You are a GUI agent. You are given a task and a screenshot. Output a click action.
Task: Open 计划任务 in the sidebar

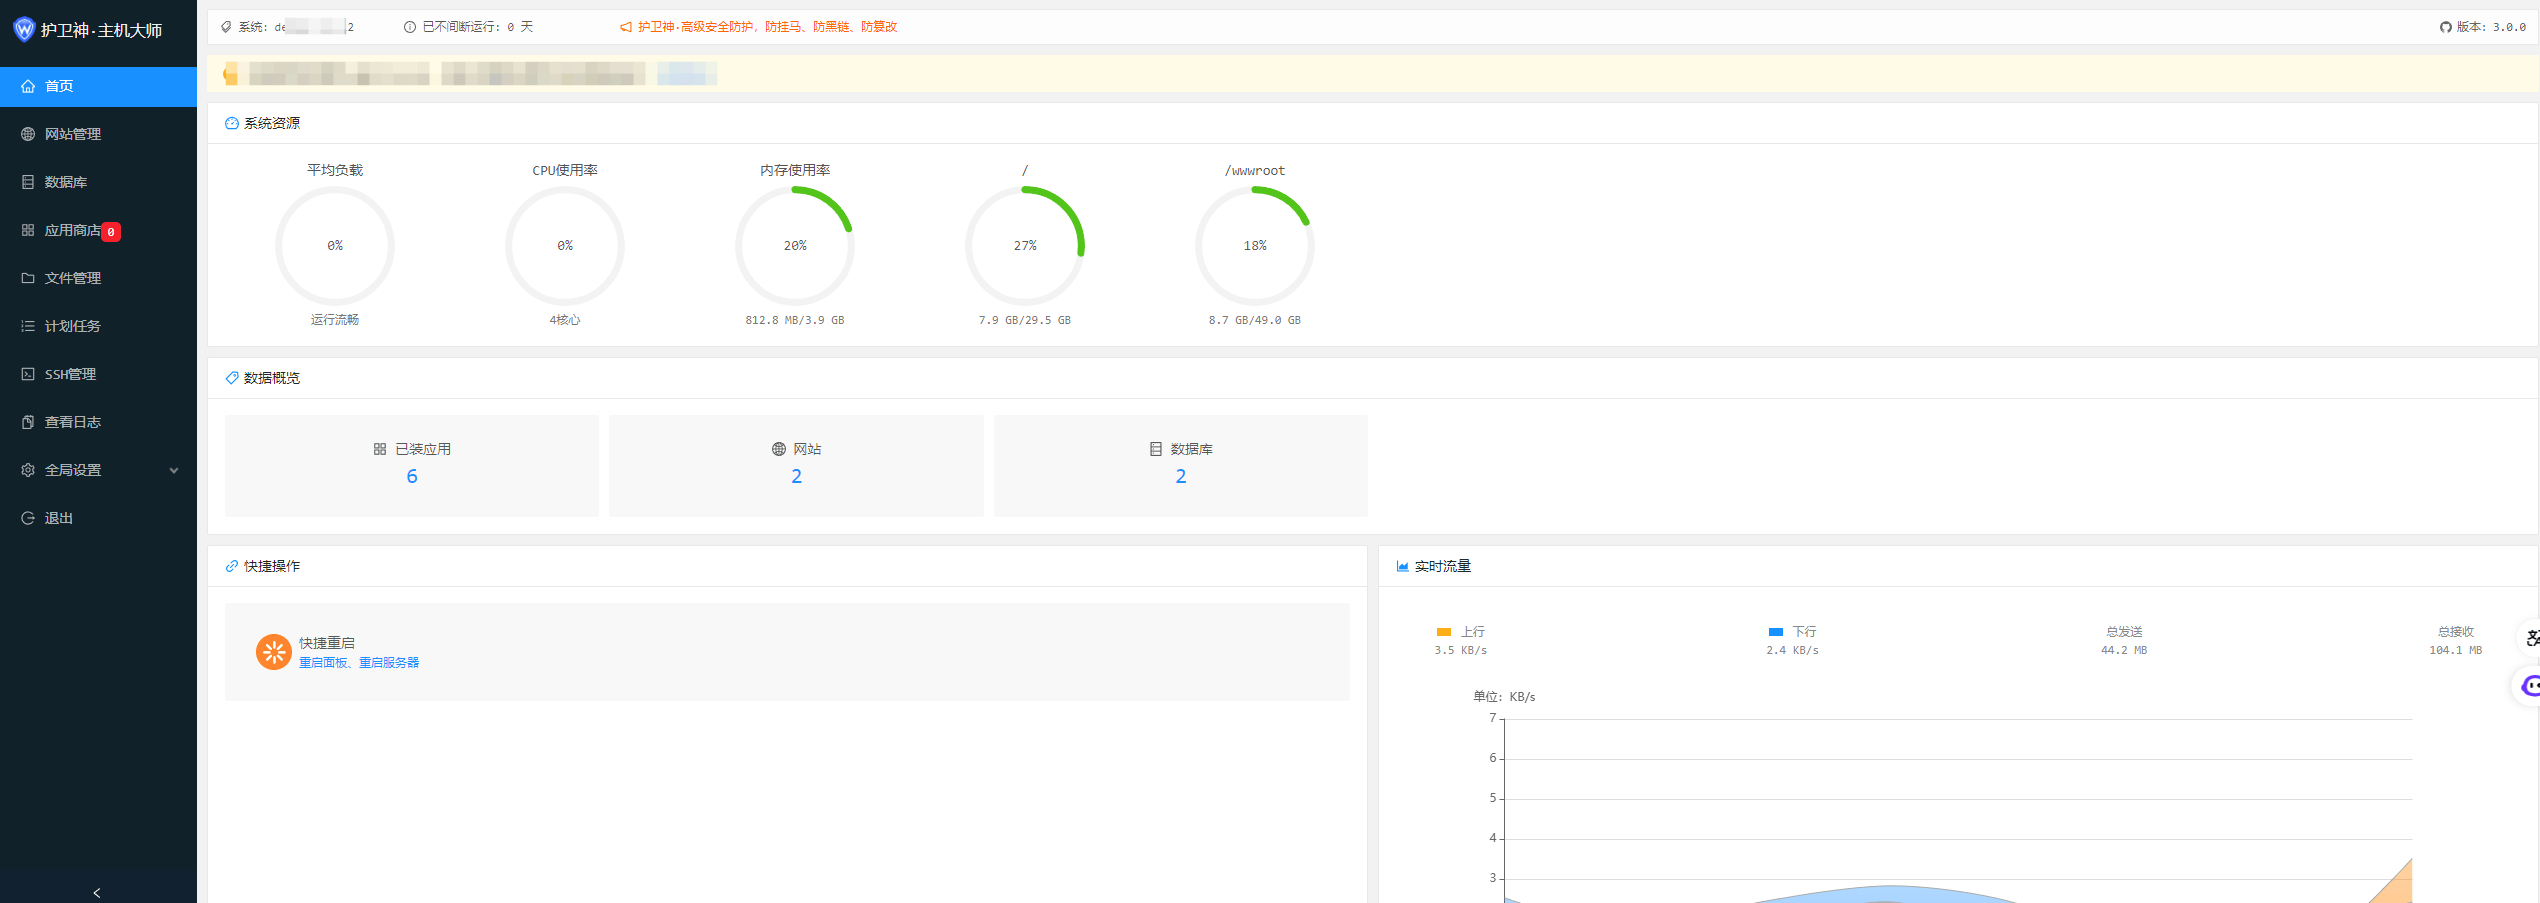[x=98, y=326]
